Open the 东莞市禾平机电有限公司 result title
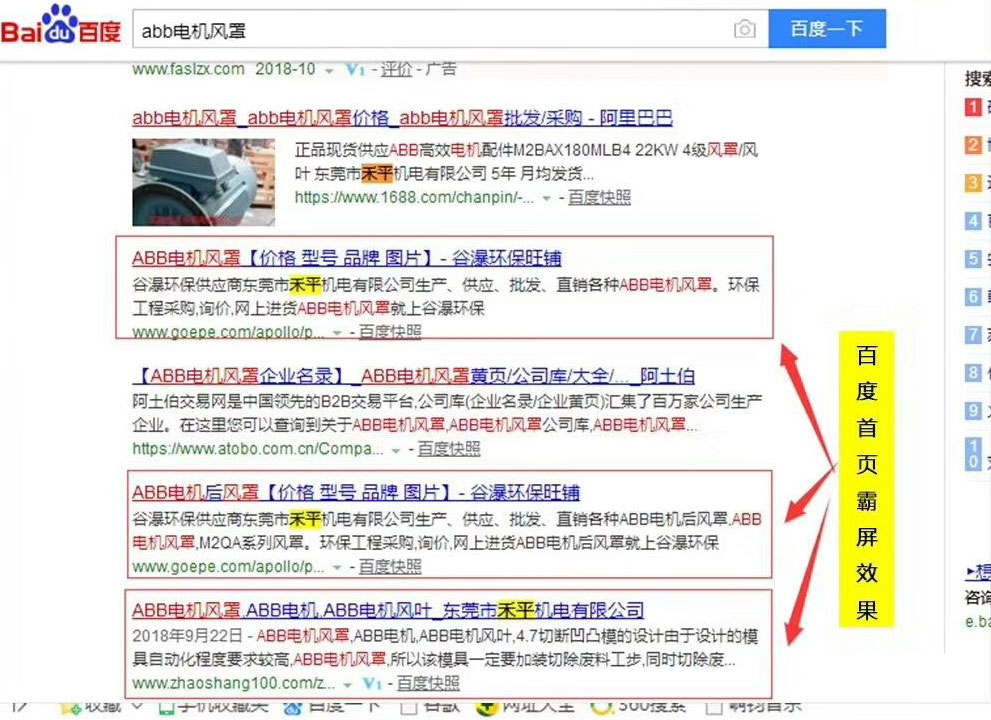The height and width of the screenshot is (720, 991). 388,610
